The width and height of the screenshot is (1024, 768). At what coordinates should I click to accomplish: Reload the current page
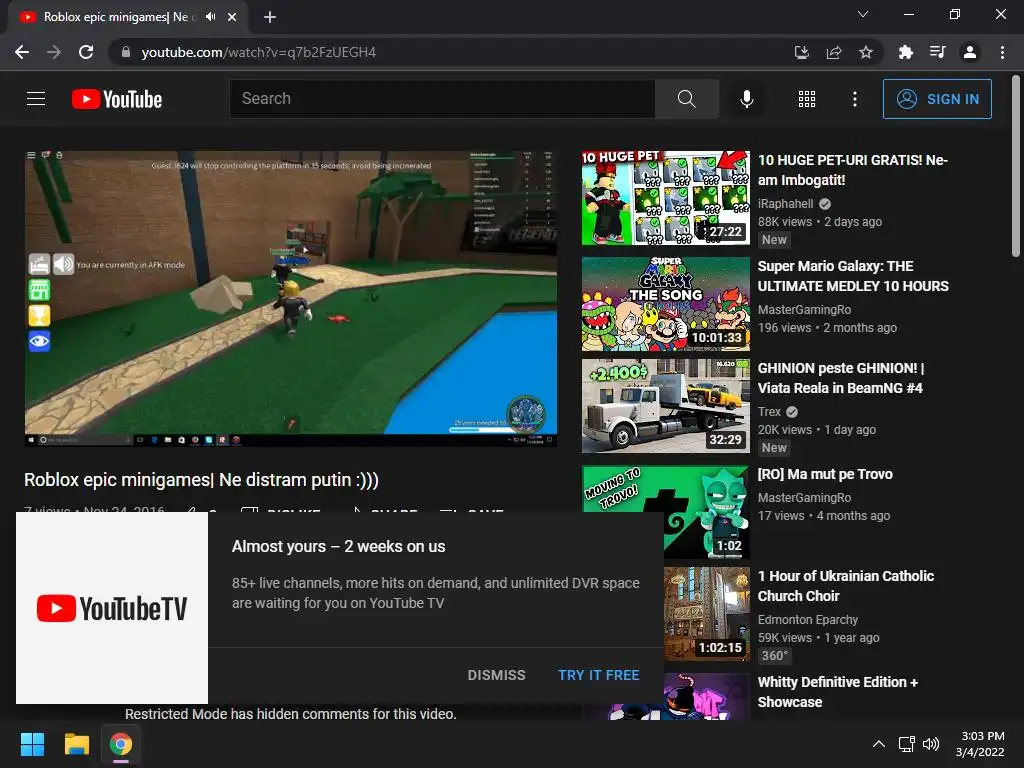[86, 52]
